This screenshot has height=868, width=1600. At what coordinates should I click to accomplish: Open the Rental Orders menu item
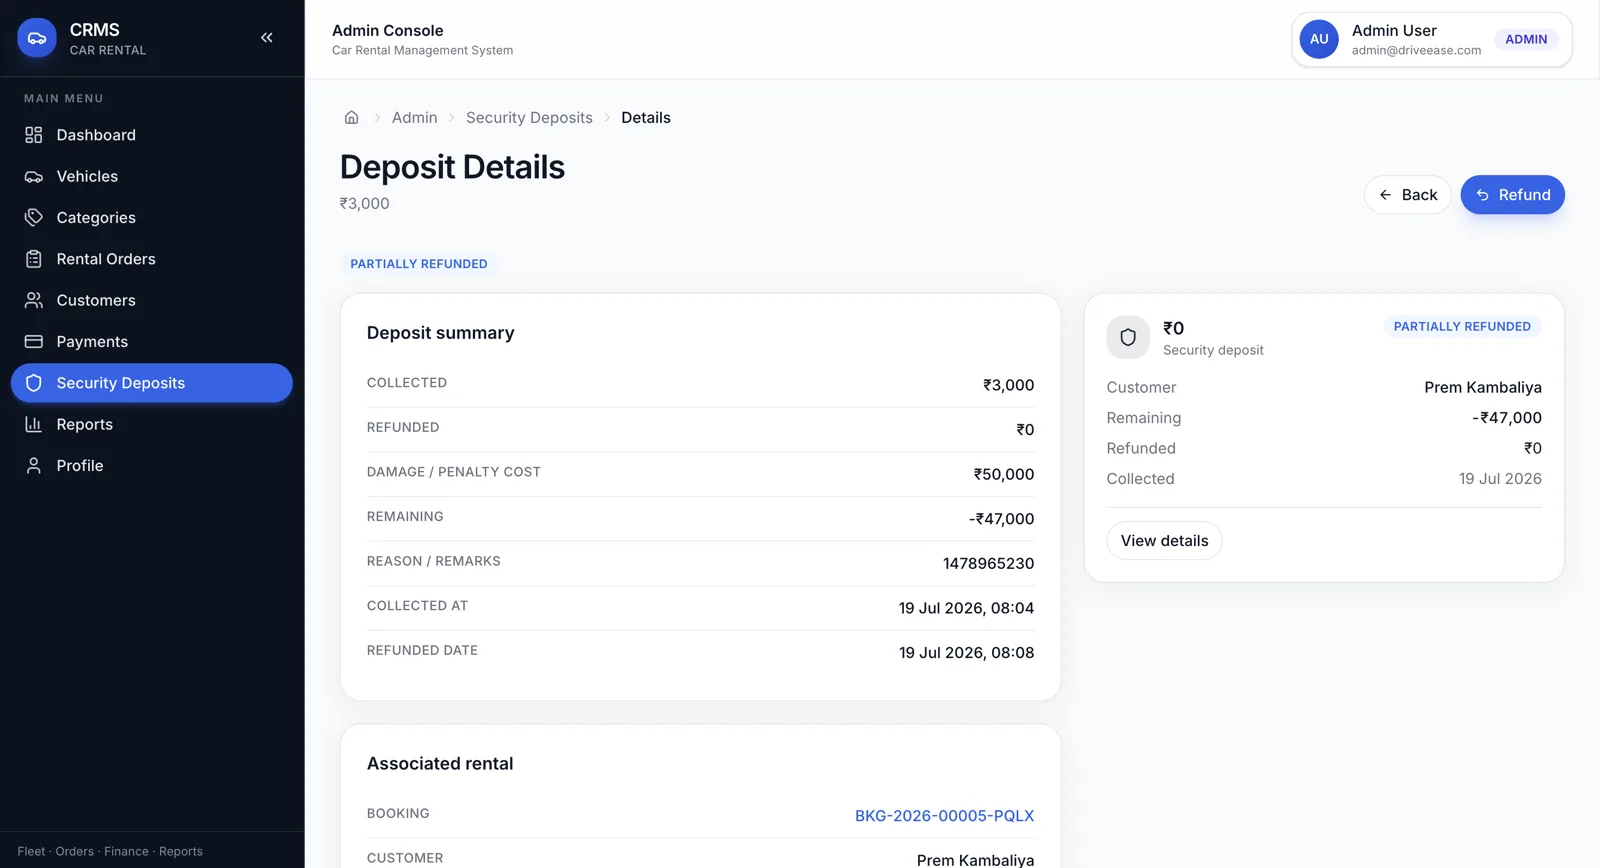coord(152,259)
